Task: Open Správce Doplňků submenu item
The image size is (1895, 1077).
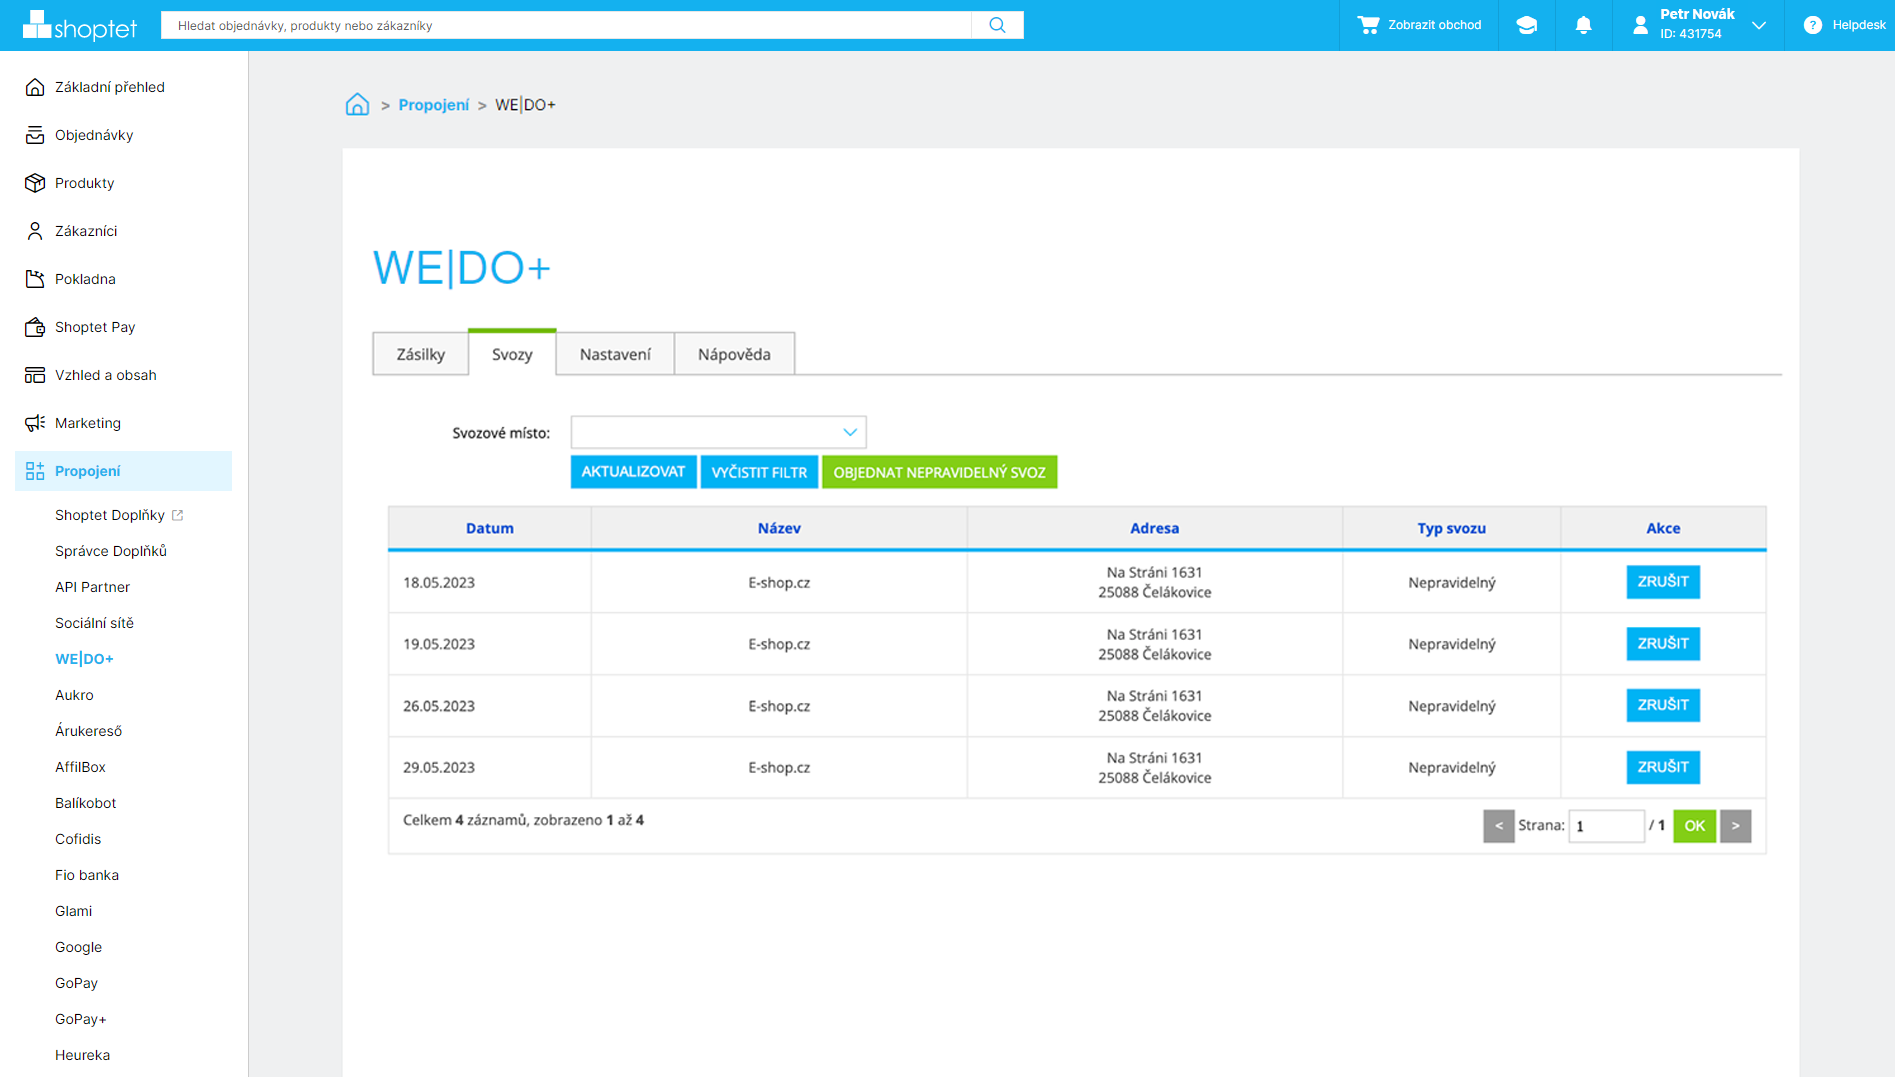Action: pos(111,551)
